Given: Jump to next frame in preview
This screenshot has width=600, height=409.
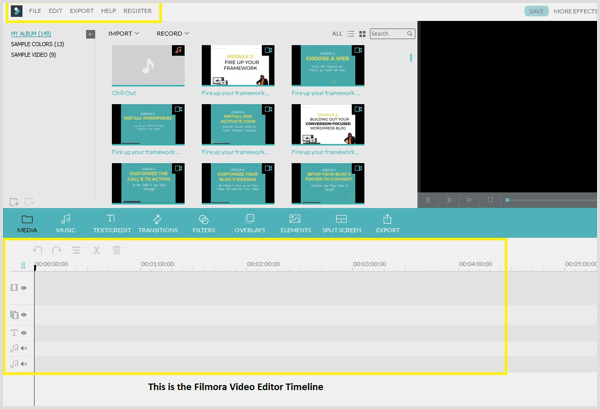Looking at the screenshot, I should pyautogui.click(x=449, y=200).
